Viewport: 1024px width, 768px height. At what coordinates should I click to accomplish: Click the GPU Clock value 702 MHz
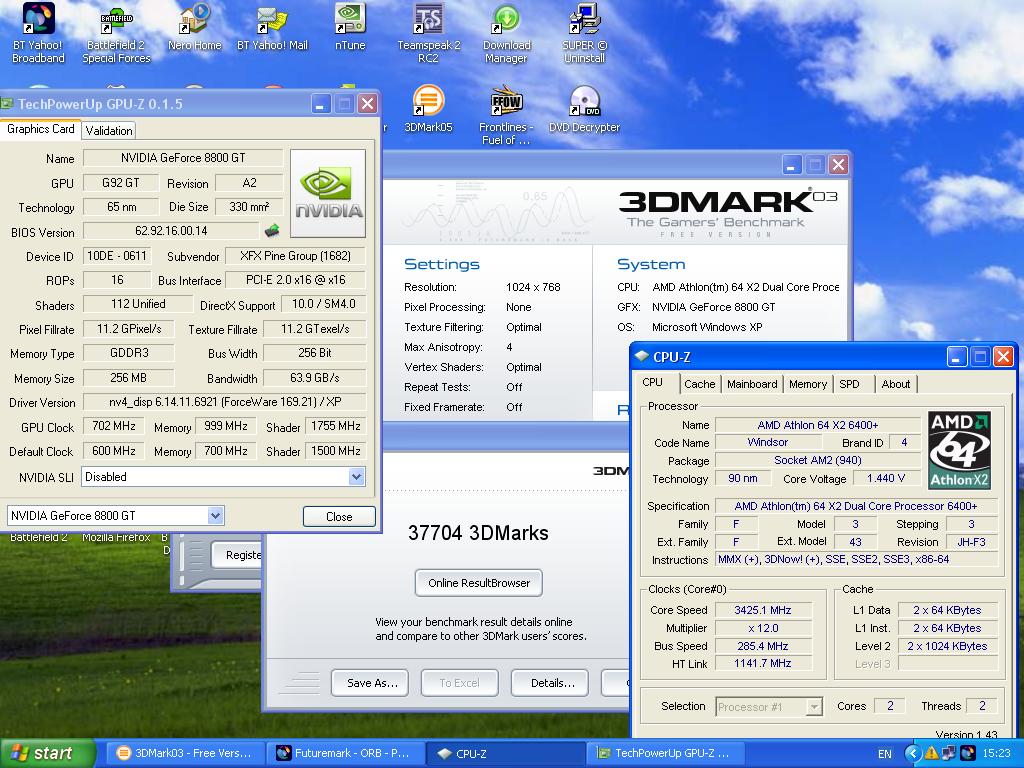[x=114, y=426]
